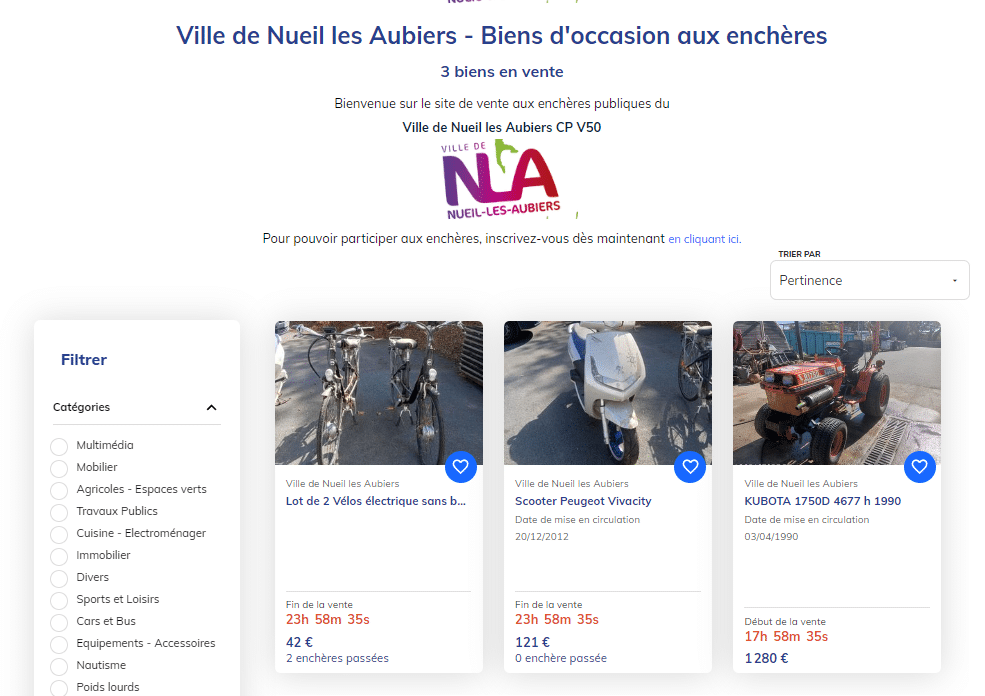Open the Scooter Peugeot Vivacity listing title
Screen dimensions: 985x696
coord(583,501)
